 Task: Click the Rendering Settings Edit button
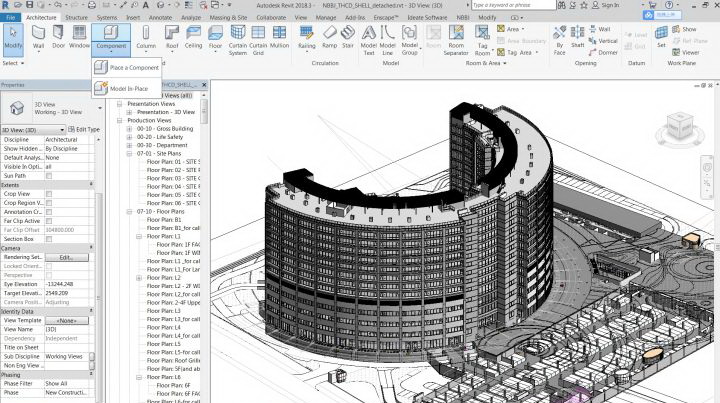click(x=66, y=257)
